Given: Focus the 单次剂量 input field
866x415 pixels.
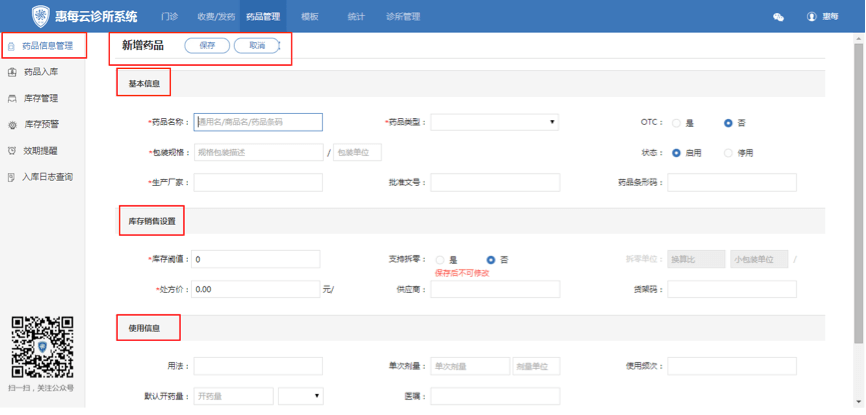Looking at the screenshot, I should coord(470,366).
